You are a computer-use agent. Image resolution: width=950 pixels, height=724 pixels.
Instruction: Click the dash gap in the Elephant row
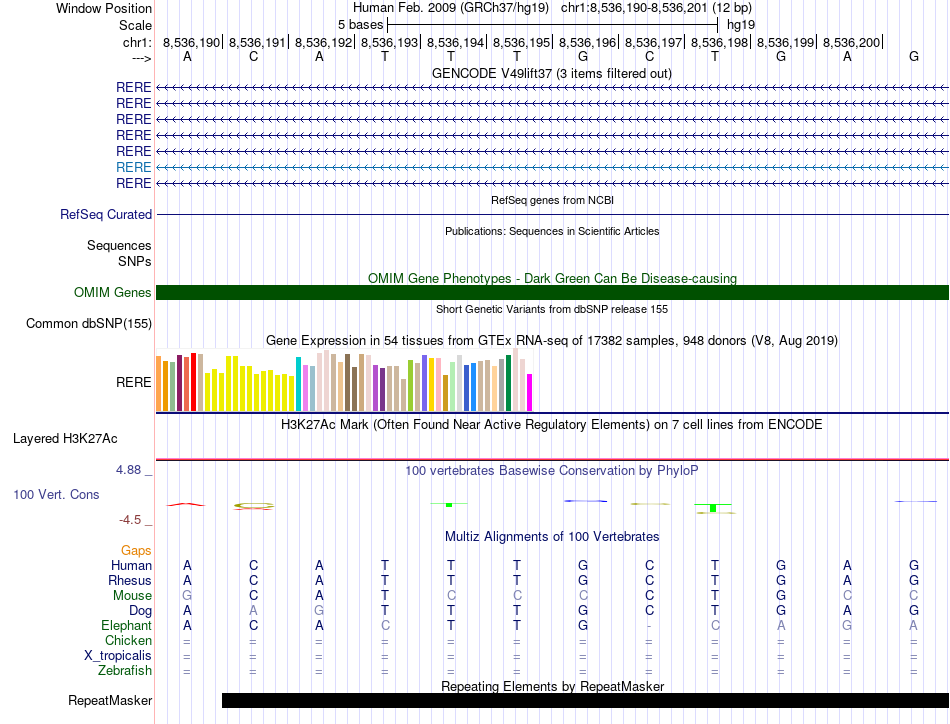649,626
